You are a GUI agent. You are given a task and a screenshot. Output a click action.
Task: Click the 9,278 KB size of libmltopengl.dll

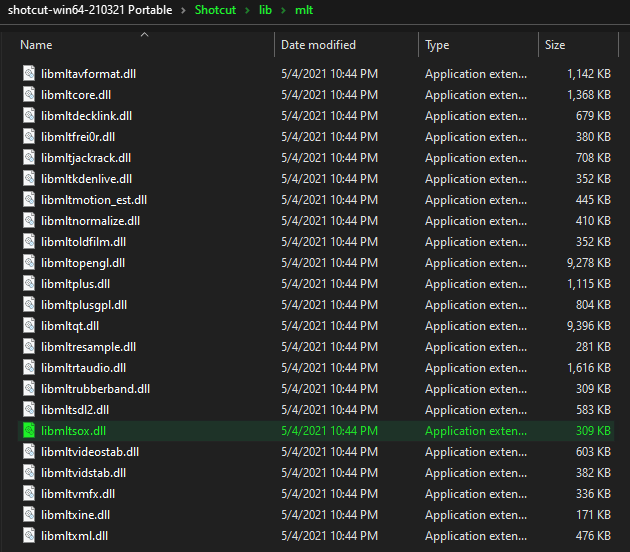pyautogui.click(x=589, y=263)
